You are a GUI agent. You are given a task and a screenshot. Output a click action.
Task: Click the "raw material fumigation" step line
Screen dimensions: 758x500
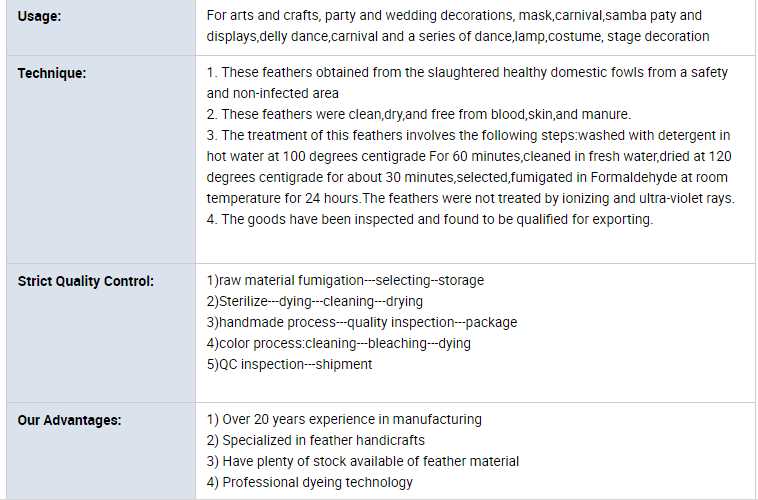tap(345, 281)
